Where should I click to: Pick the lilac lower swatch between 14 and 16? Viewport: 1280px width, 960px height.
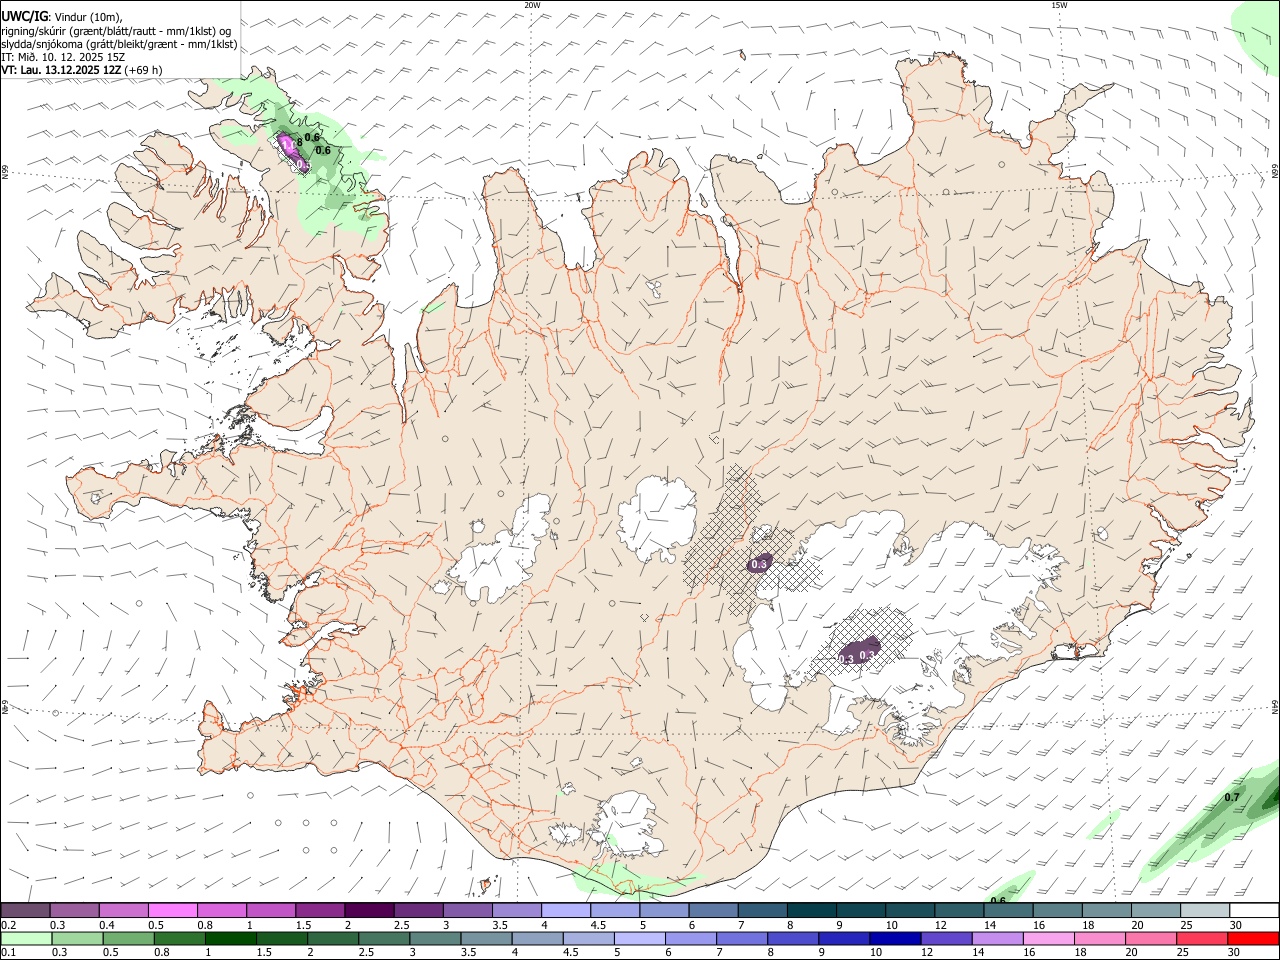point(996,938)
